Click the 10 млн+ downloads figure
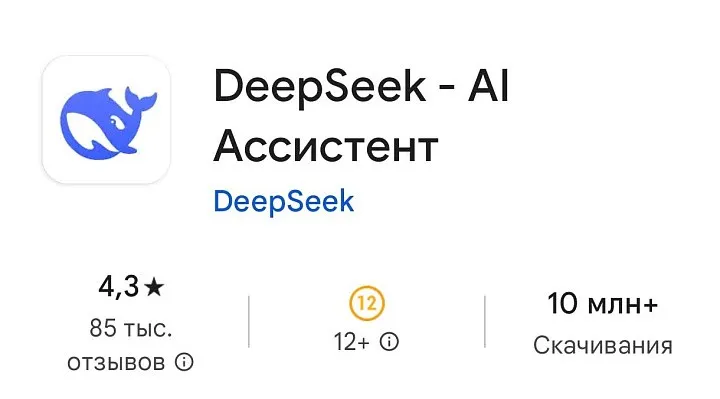The image size is (720, 399). (x=603, y=303)
